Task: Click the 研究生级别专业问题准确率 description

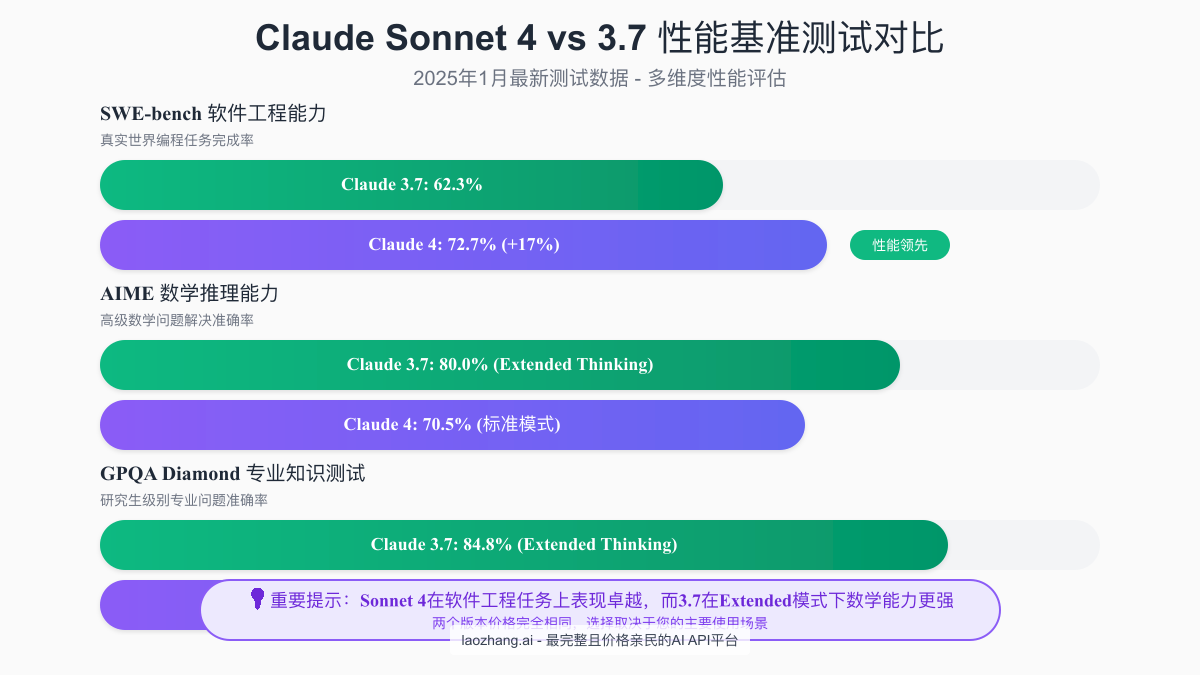Action: 184,500
